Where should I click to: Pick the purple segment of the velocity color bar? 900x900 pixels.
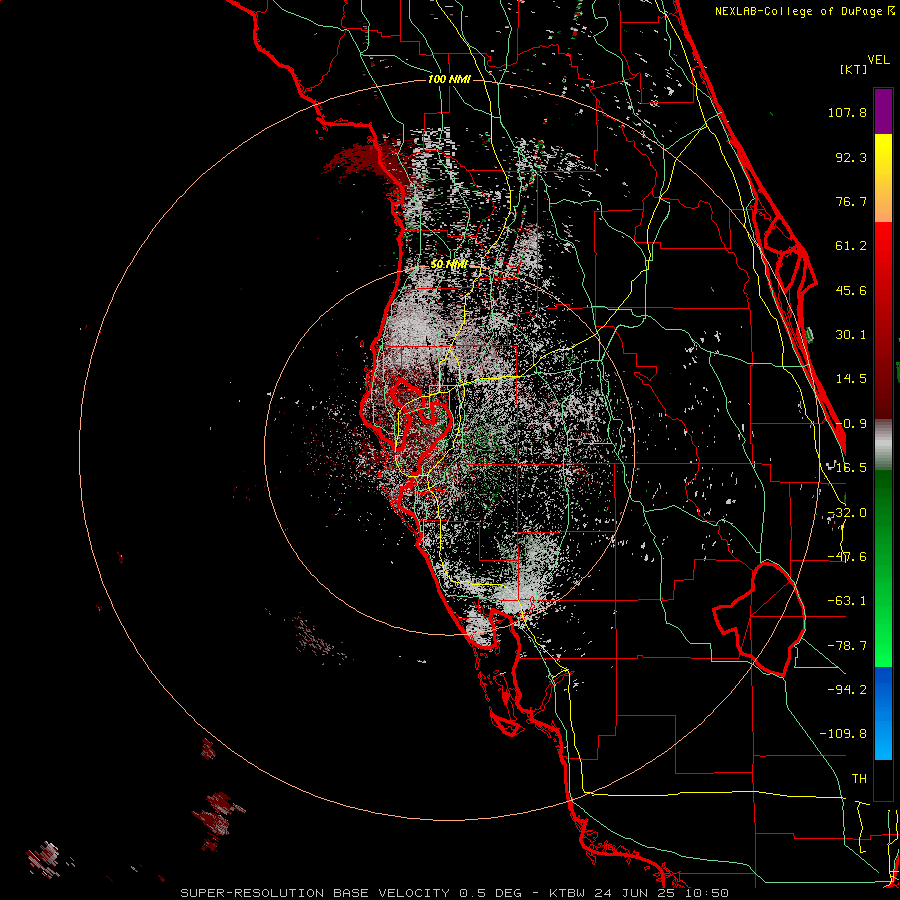coord(883,111)
